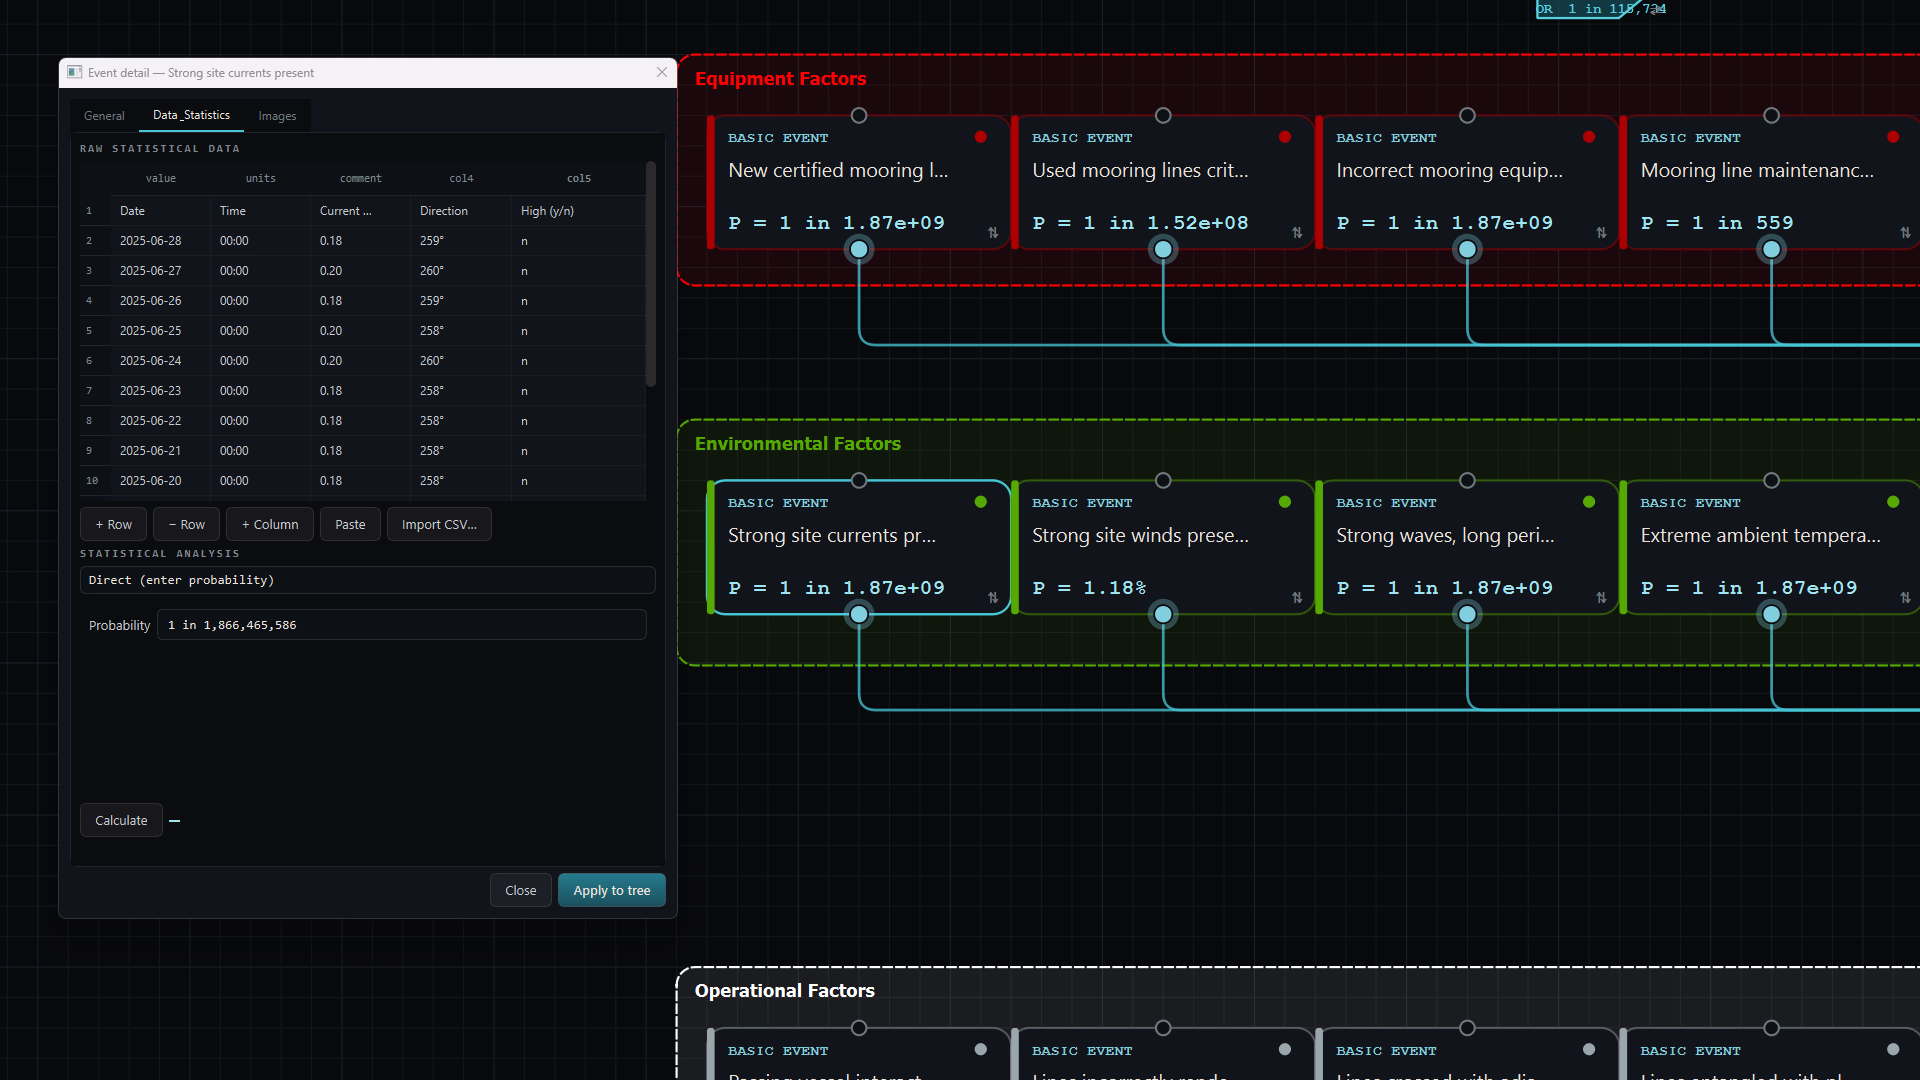Open the Data_Statistics tab
The width and height of the screenshot is (1920, 1080).
[191, 115]
